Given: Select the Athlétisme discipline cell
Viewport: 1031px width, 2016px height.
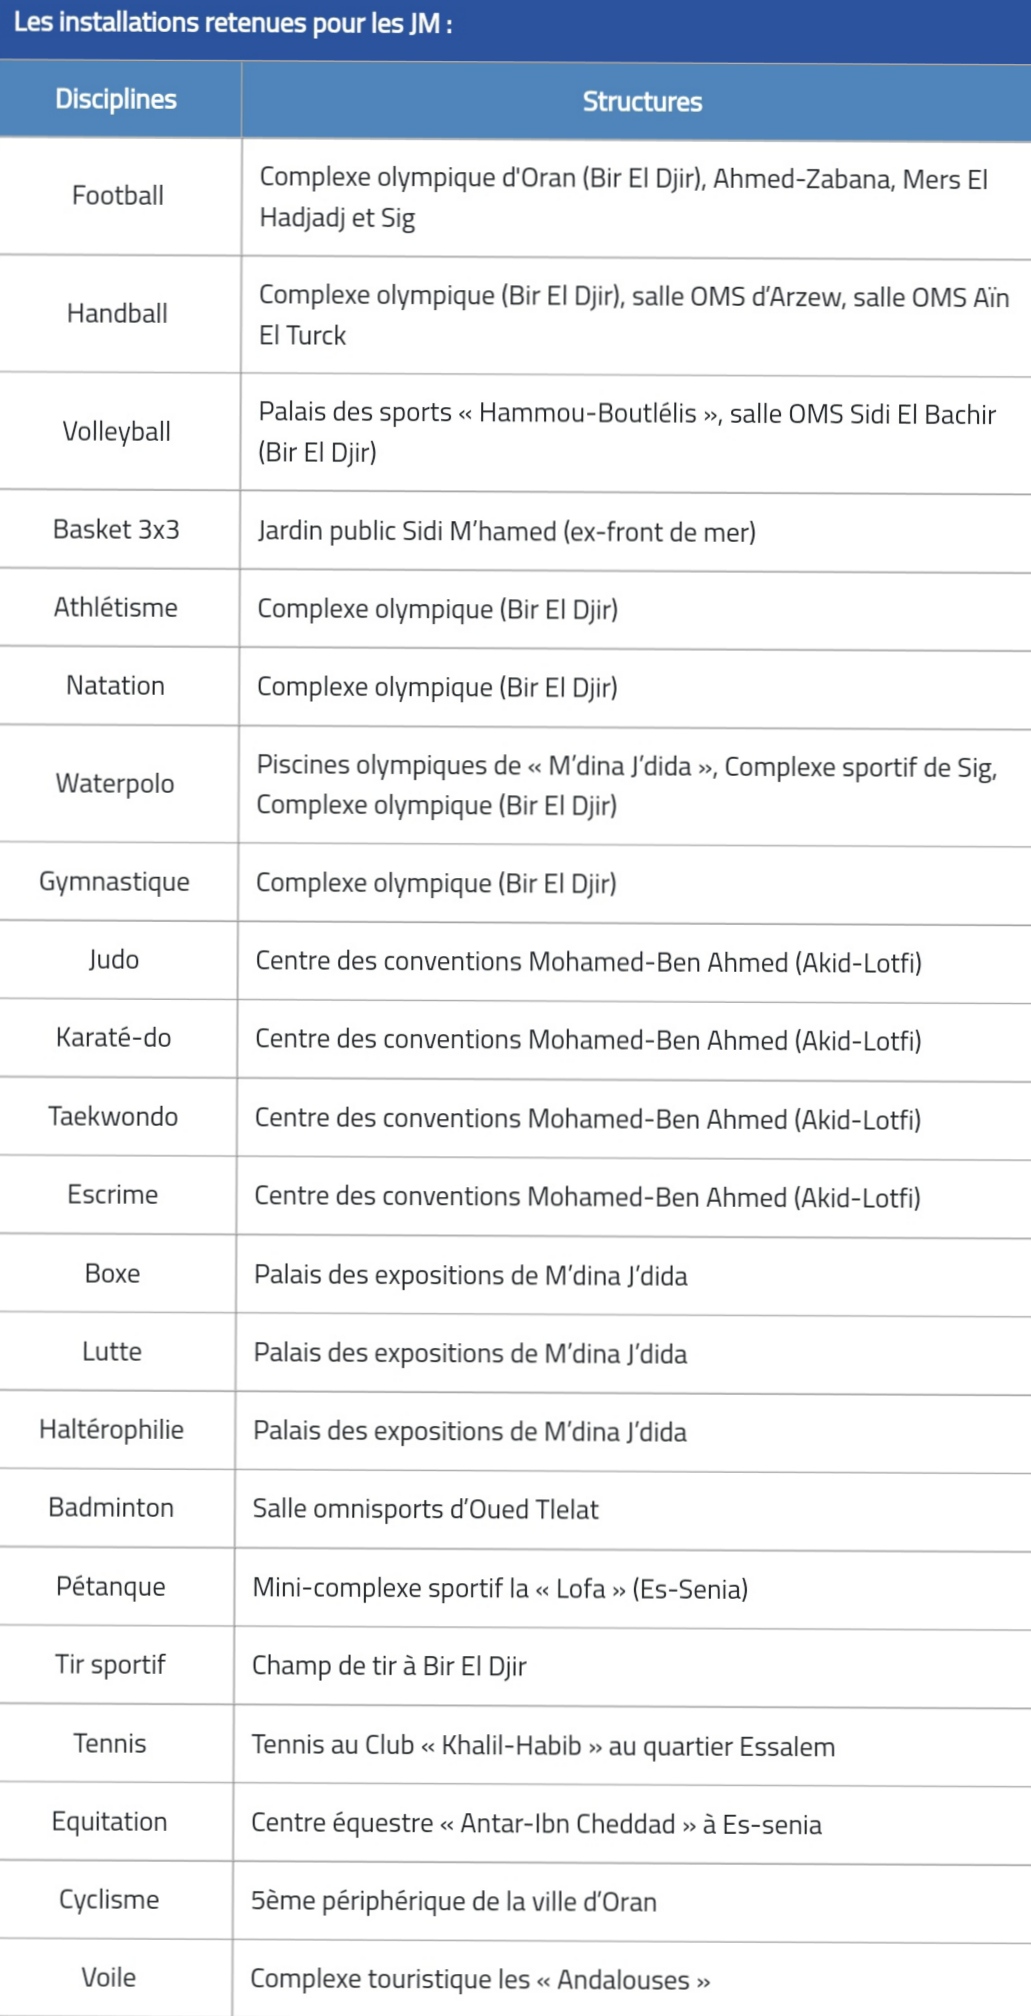Looking at the screenshot, I should coord(116,607).
